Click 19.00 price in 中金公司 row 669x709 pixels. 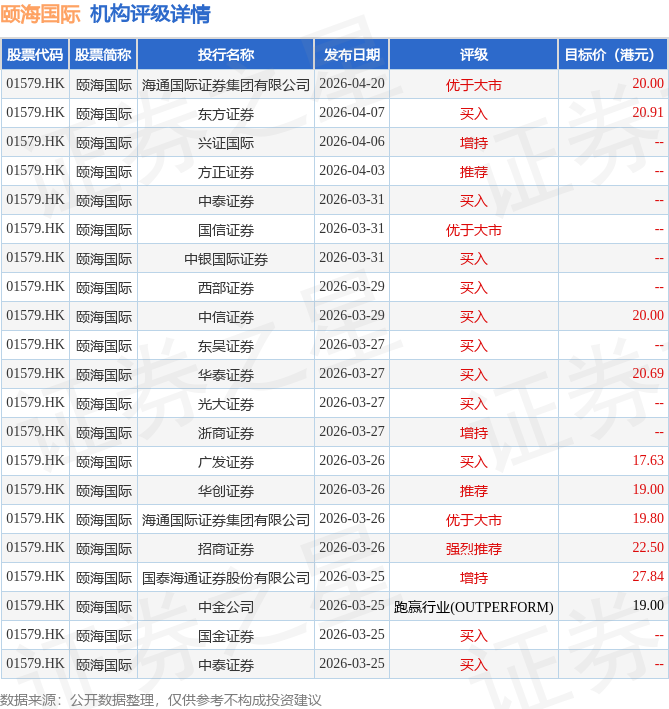648,605
